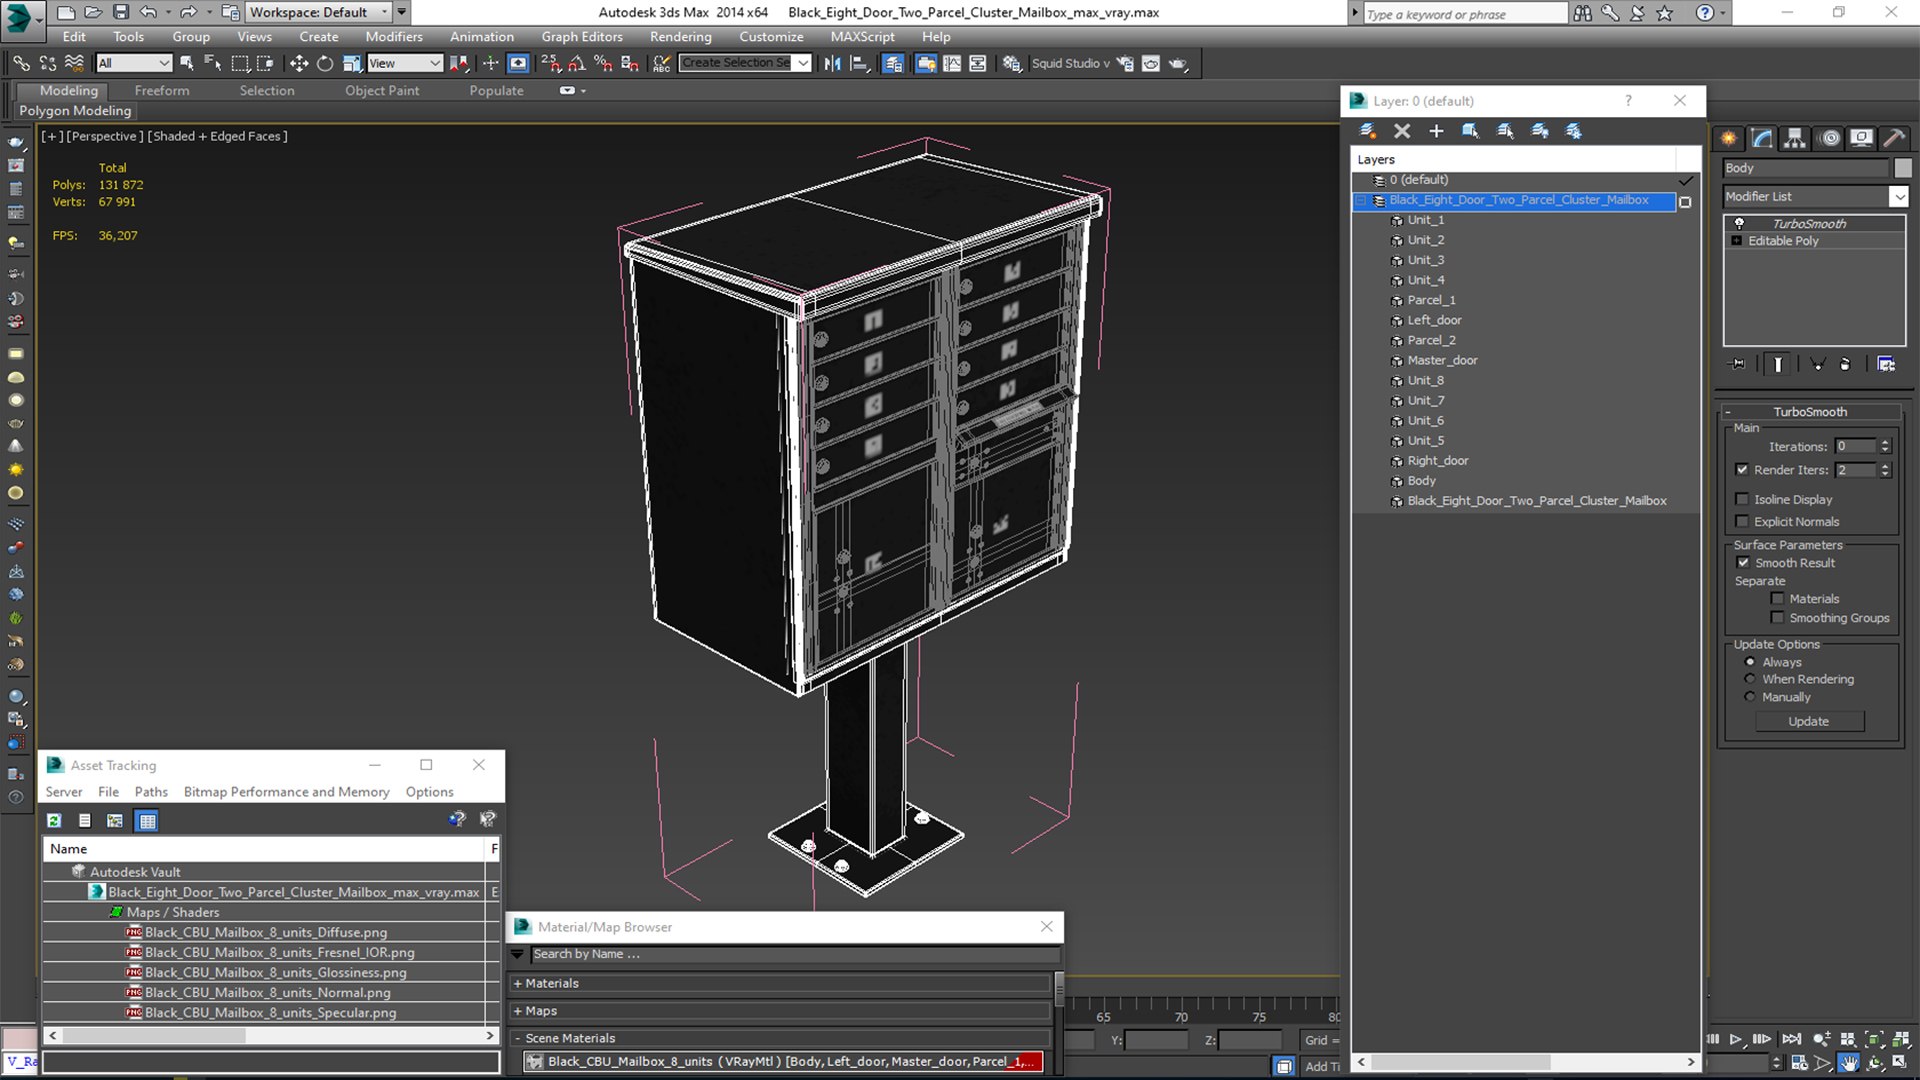Open the MAXScript menu
The height and width of the screenshot is (1080, 1920).
[x=862, y=36]
